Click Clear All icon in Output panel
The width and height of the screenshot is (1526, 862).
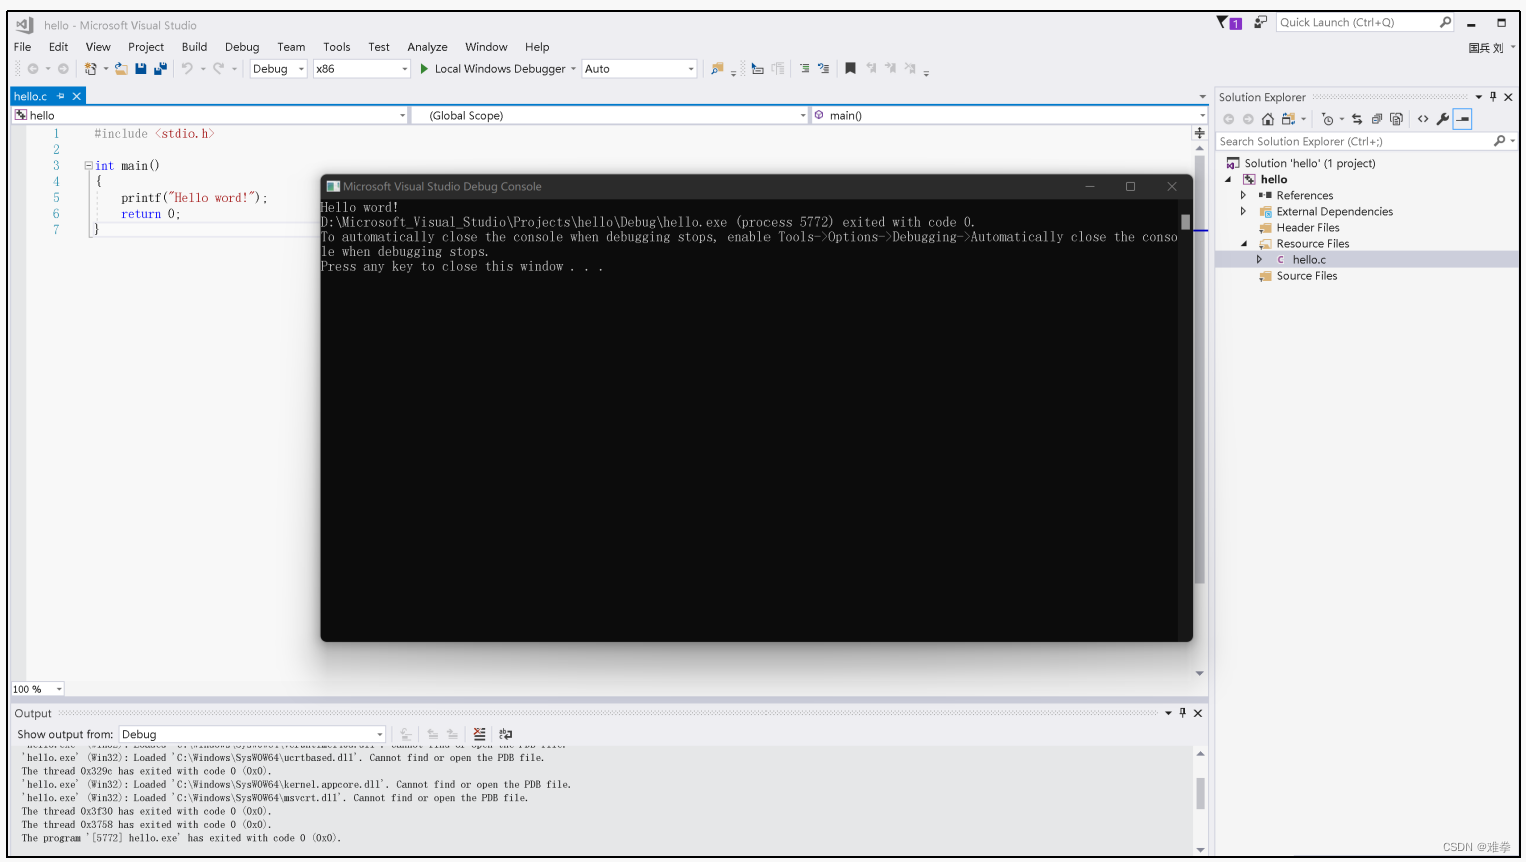pos(479,734)
